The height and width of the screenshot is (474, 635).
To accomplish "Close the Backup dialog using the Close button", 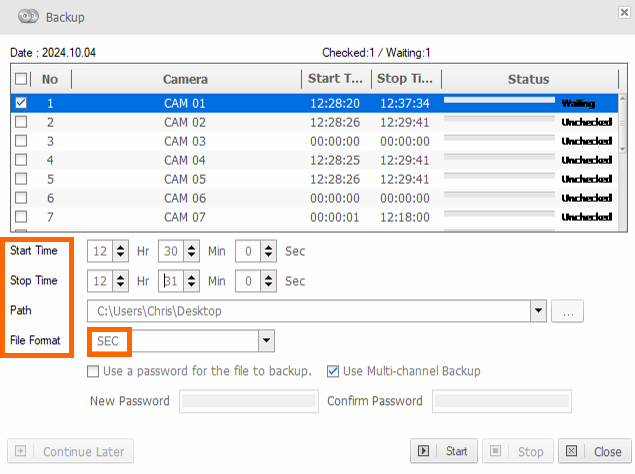I will pyautogui.click(x=595, y=451).
